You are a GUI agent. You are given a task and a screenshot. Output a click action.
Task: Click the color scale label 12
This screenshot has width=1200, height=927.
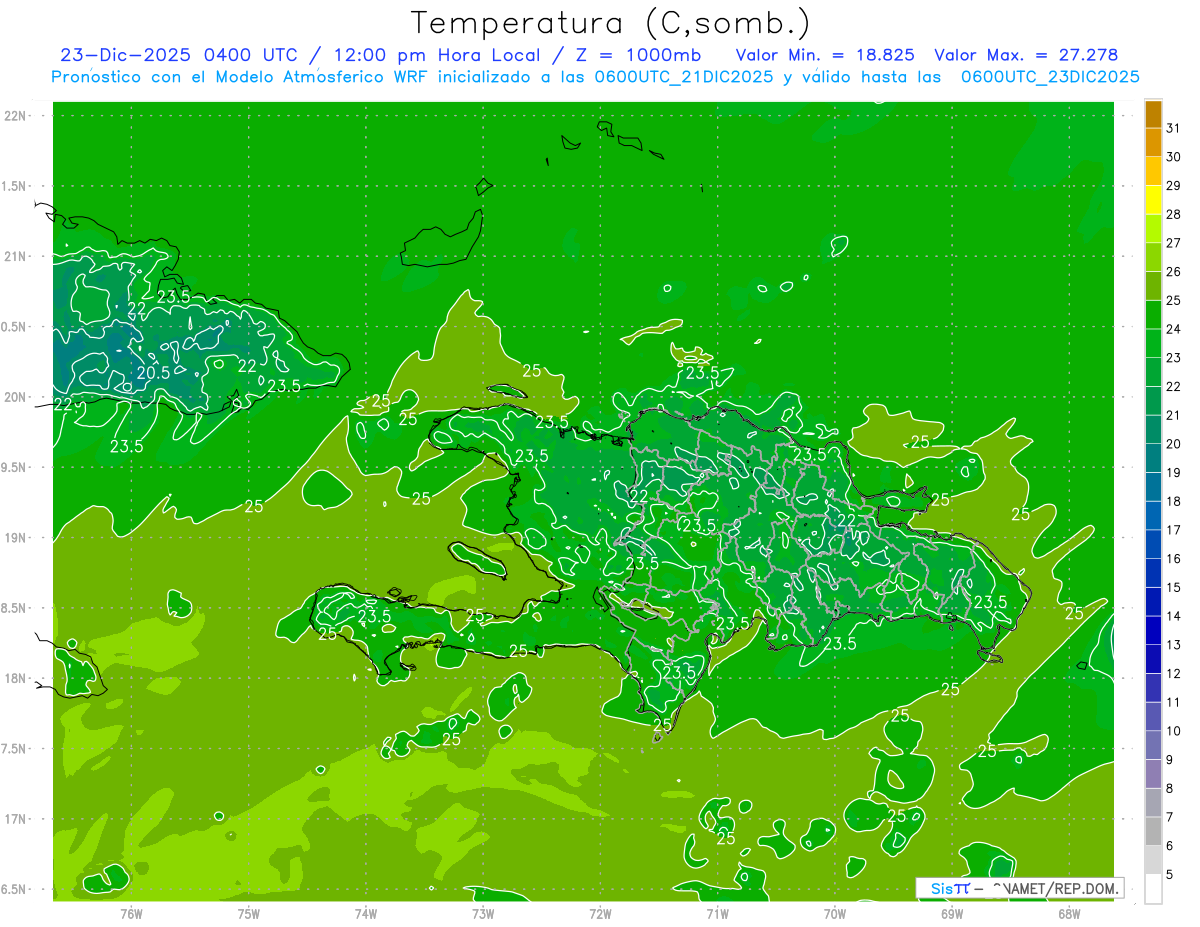1173,674
